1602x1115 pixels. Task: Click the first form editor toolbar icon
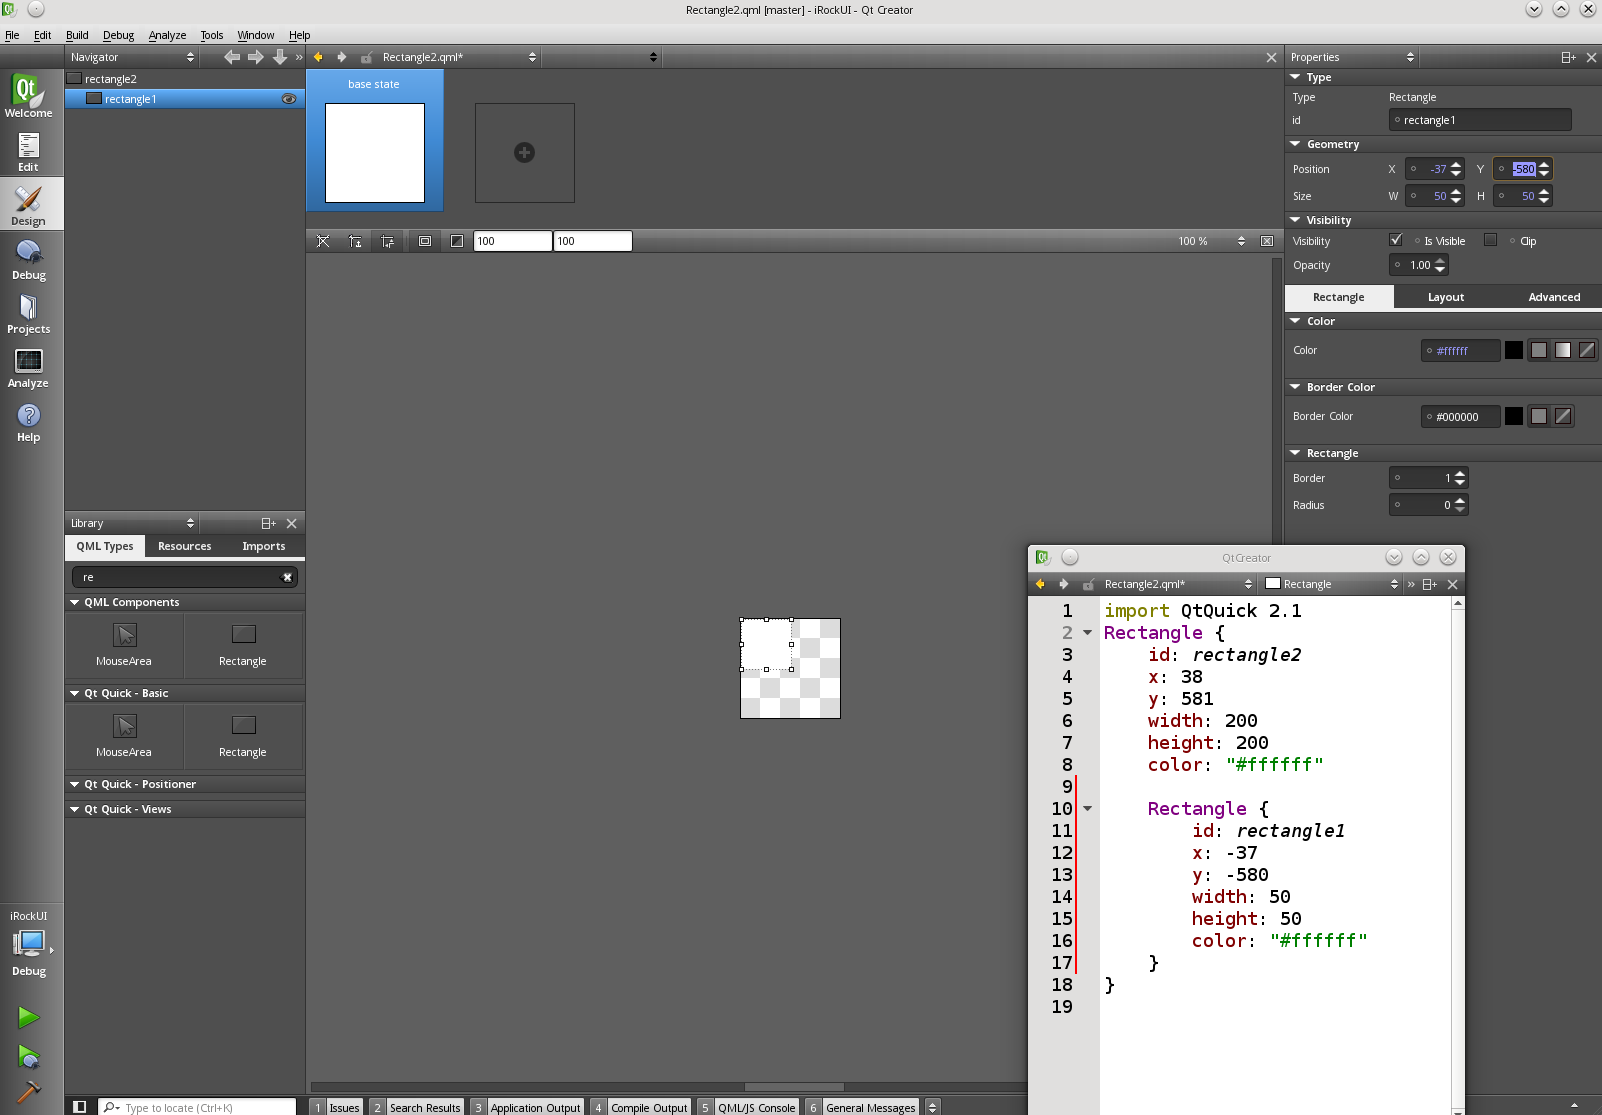(x=323, y=241)
